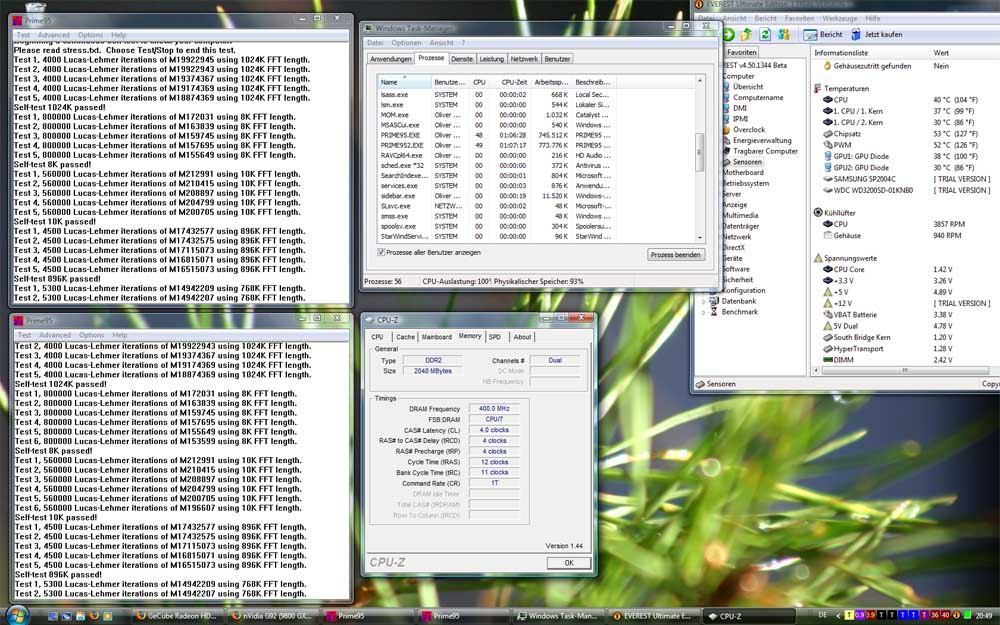Sort processes by the Name column header
The image size is (1000, 625).
(x=404, y=82)
